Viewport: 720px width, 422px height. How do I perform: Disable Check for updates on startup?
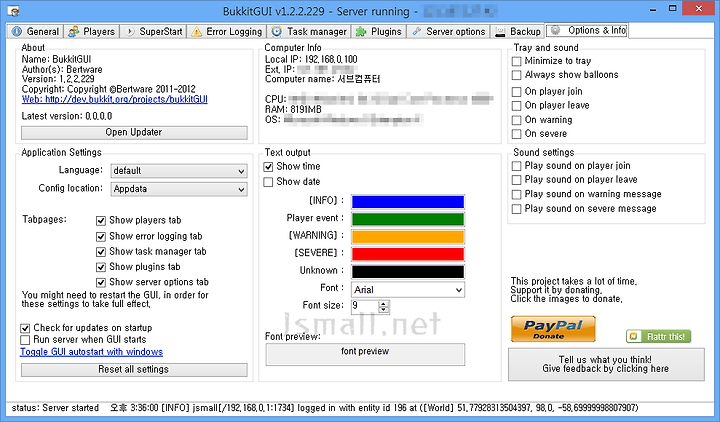(25, 328)
